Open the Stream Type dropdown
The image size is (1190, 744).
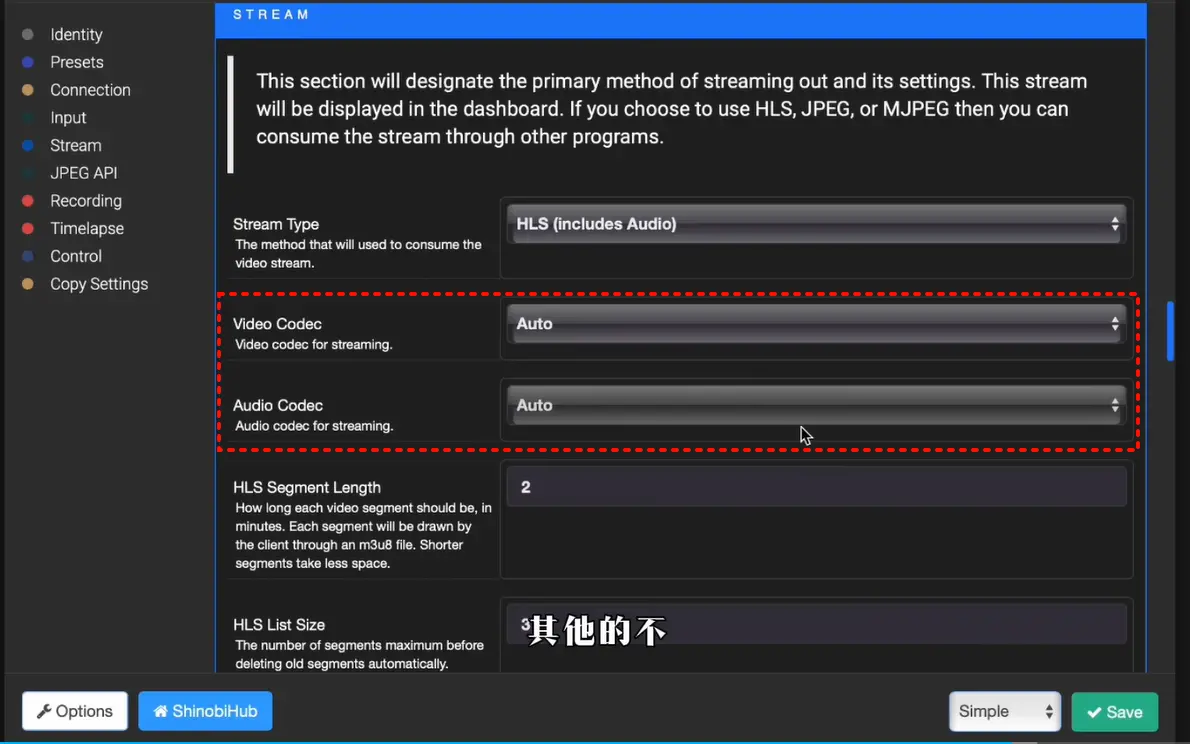pyautogui.click(x=816, y=224)
